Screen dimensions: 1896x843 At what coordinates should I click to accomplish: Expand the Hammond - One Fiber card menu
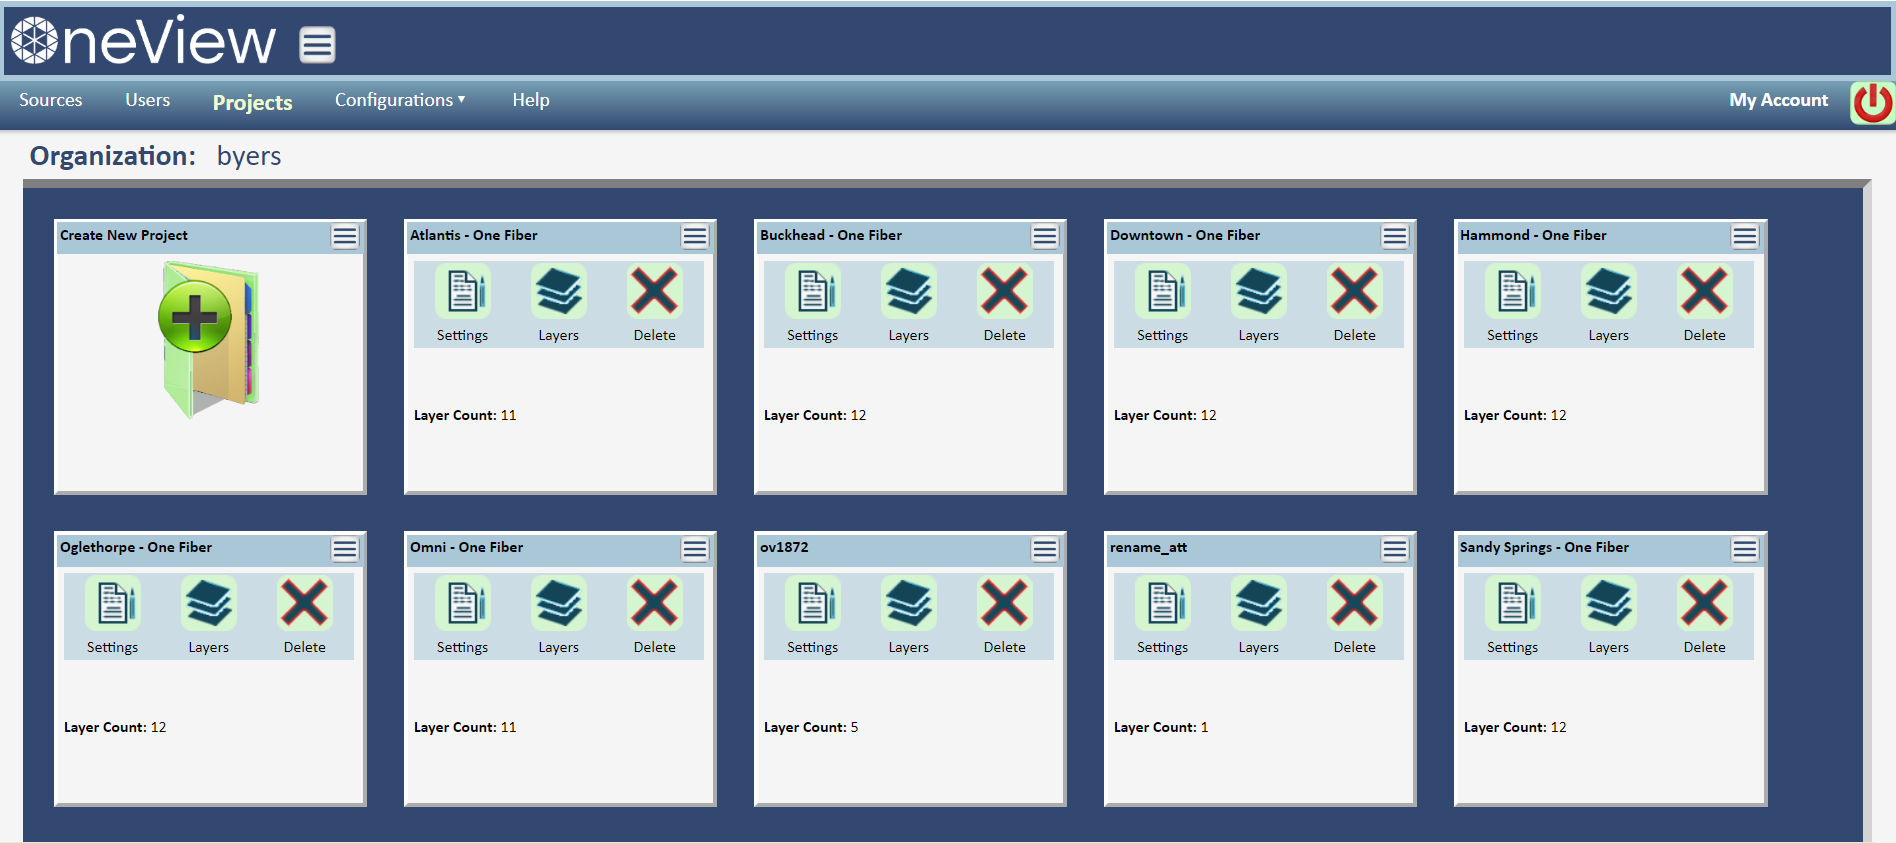[x=1745, y=237]
